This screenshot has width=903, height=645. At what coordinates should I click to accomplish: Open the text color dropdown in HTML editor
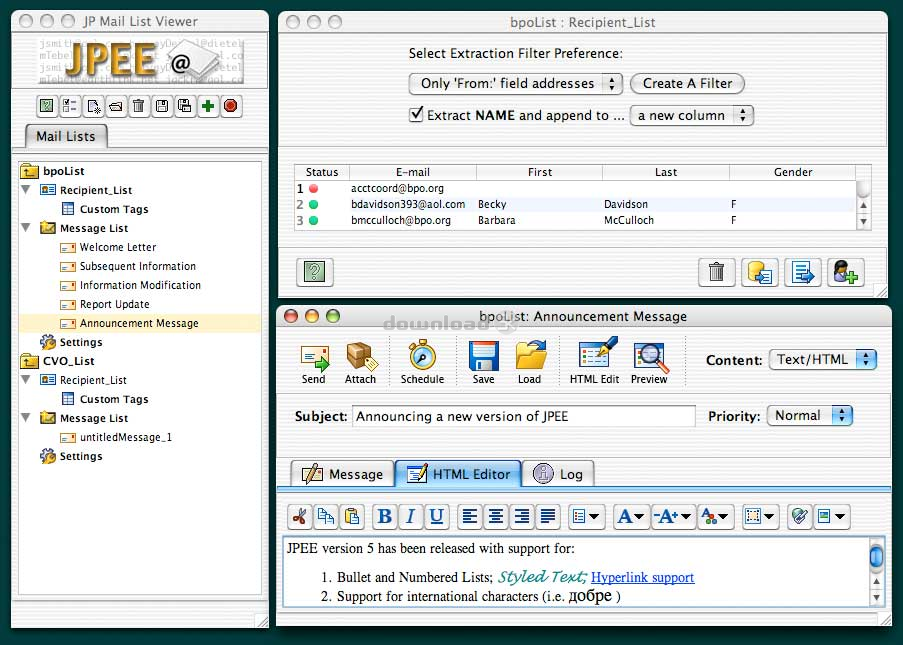pos(716,517)
